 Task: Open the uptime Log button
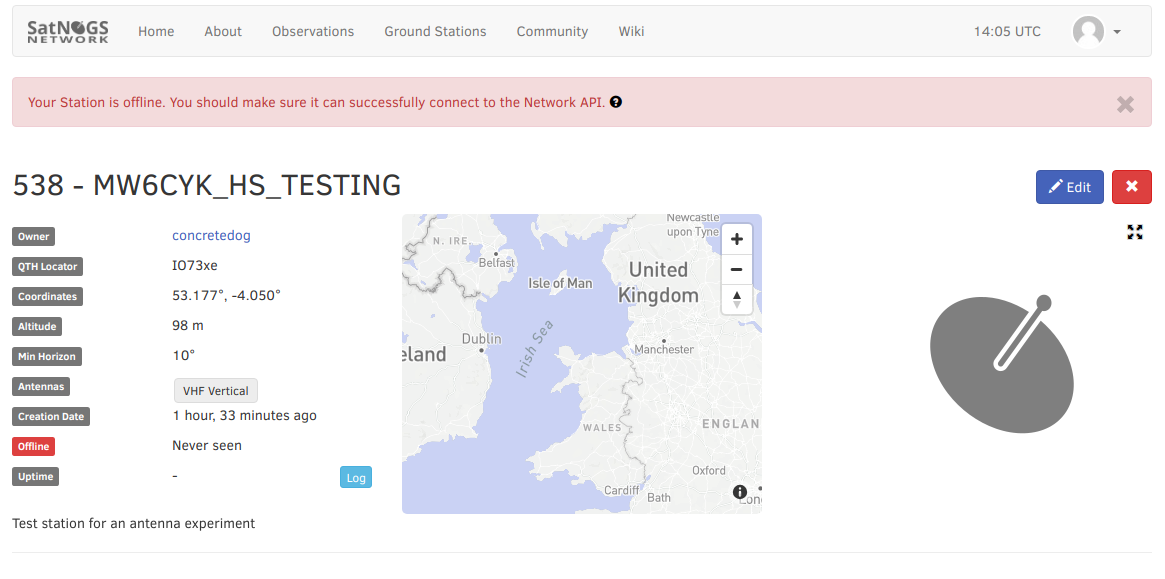point(356,478)
